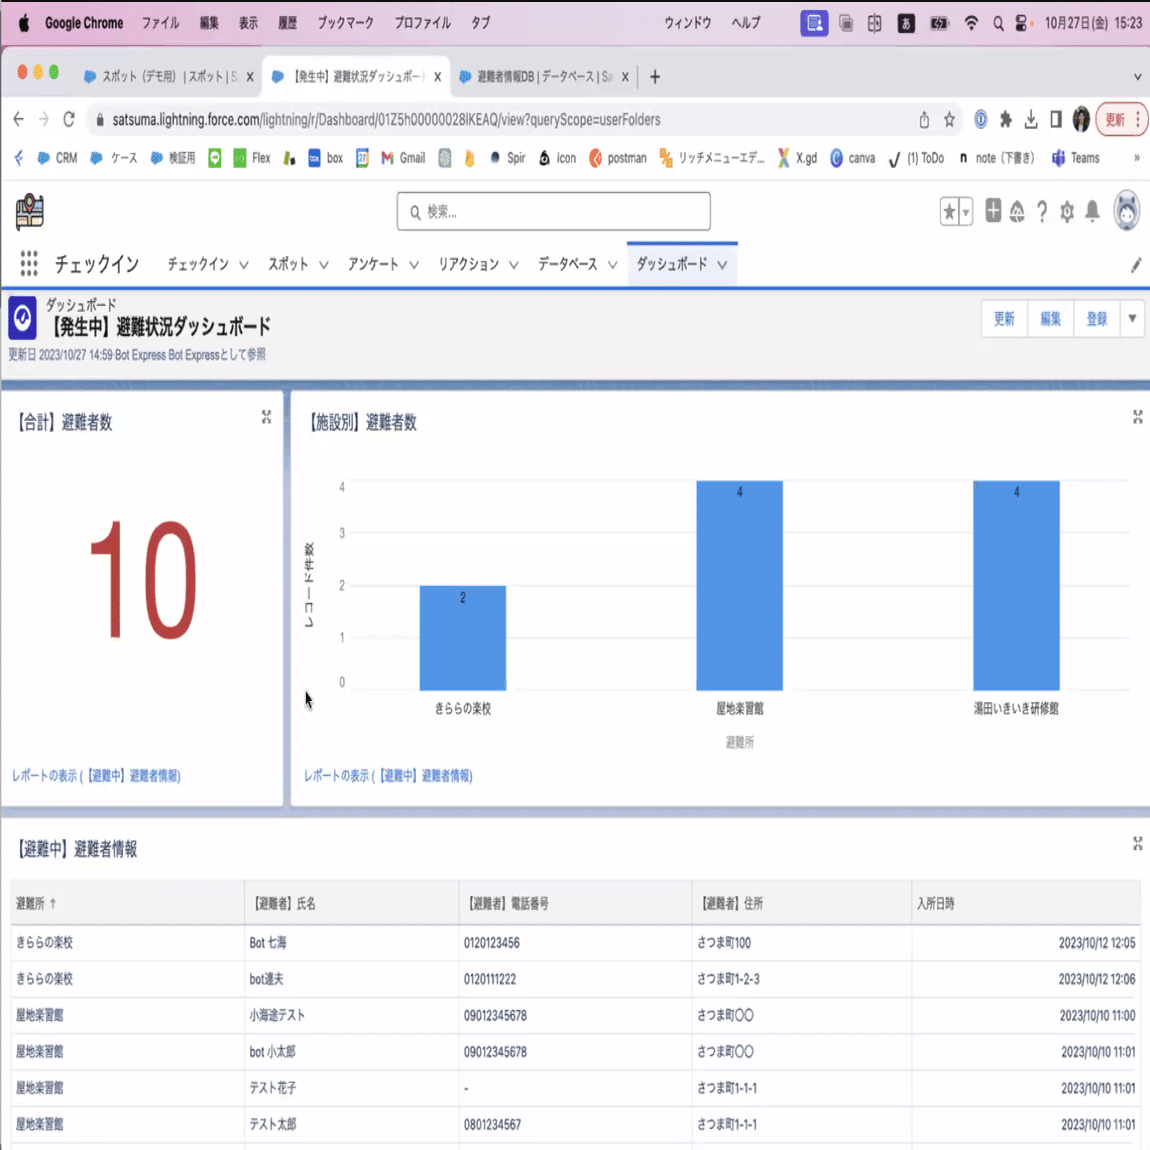Click the Favorites star icon
This screenshot has height=1150, width=1150.
point(949,212)
